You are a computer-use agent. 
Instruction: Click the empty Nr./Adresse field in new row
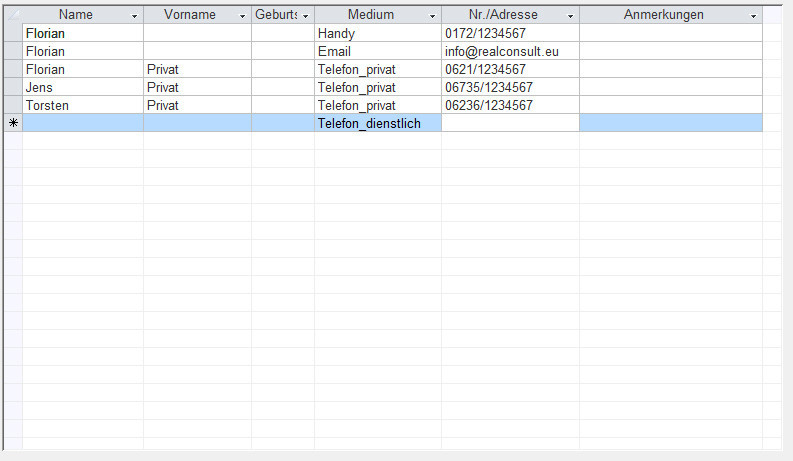pos(511,123)
